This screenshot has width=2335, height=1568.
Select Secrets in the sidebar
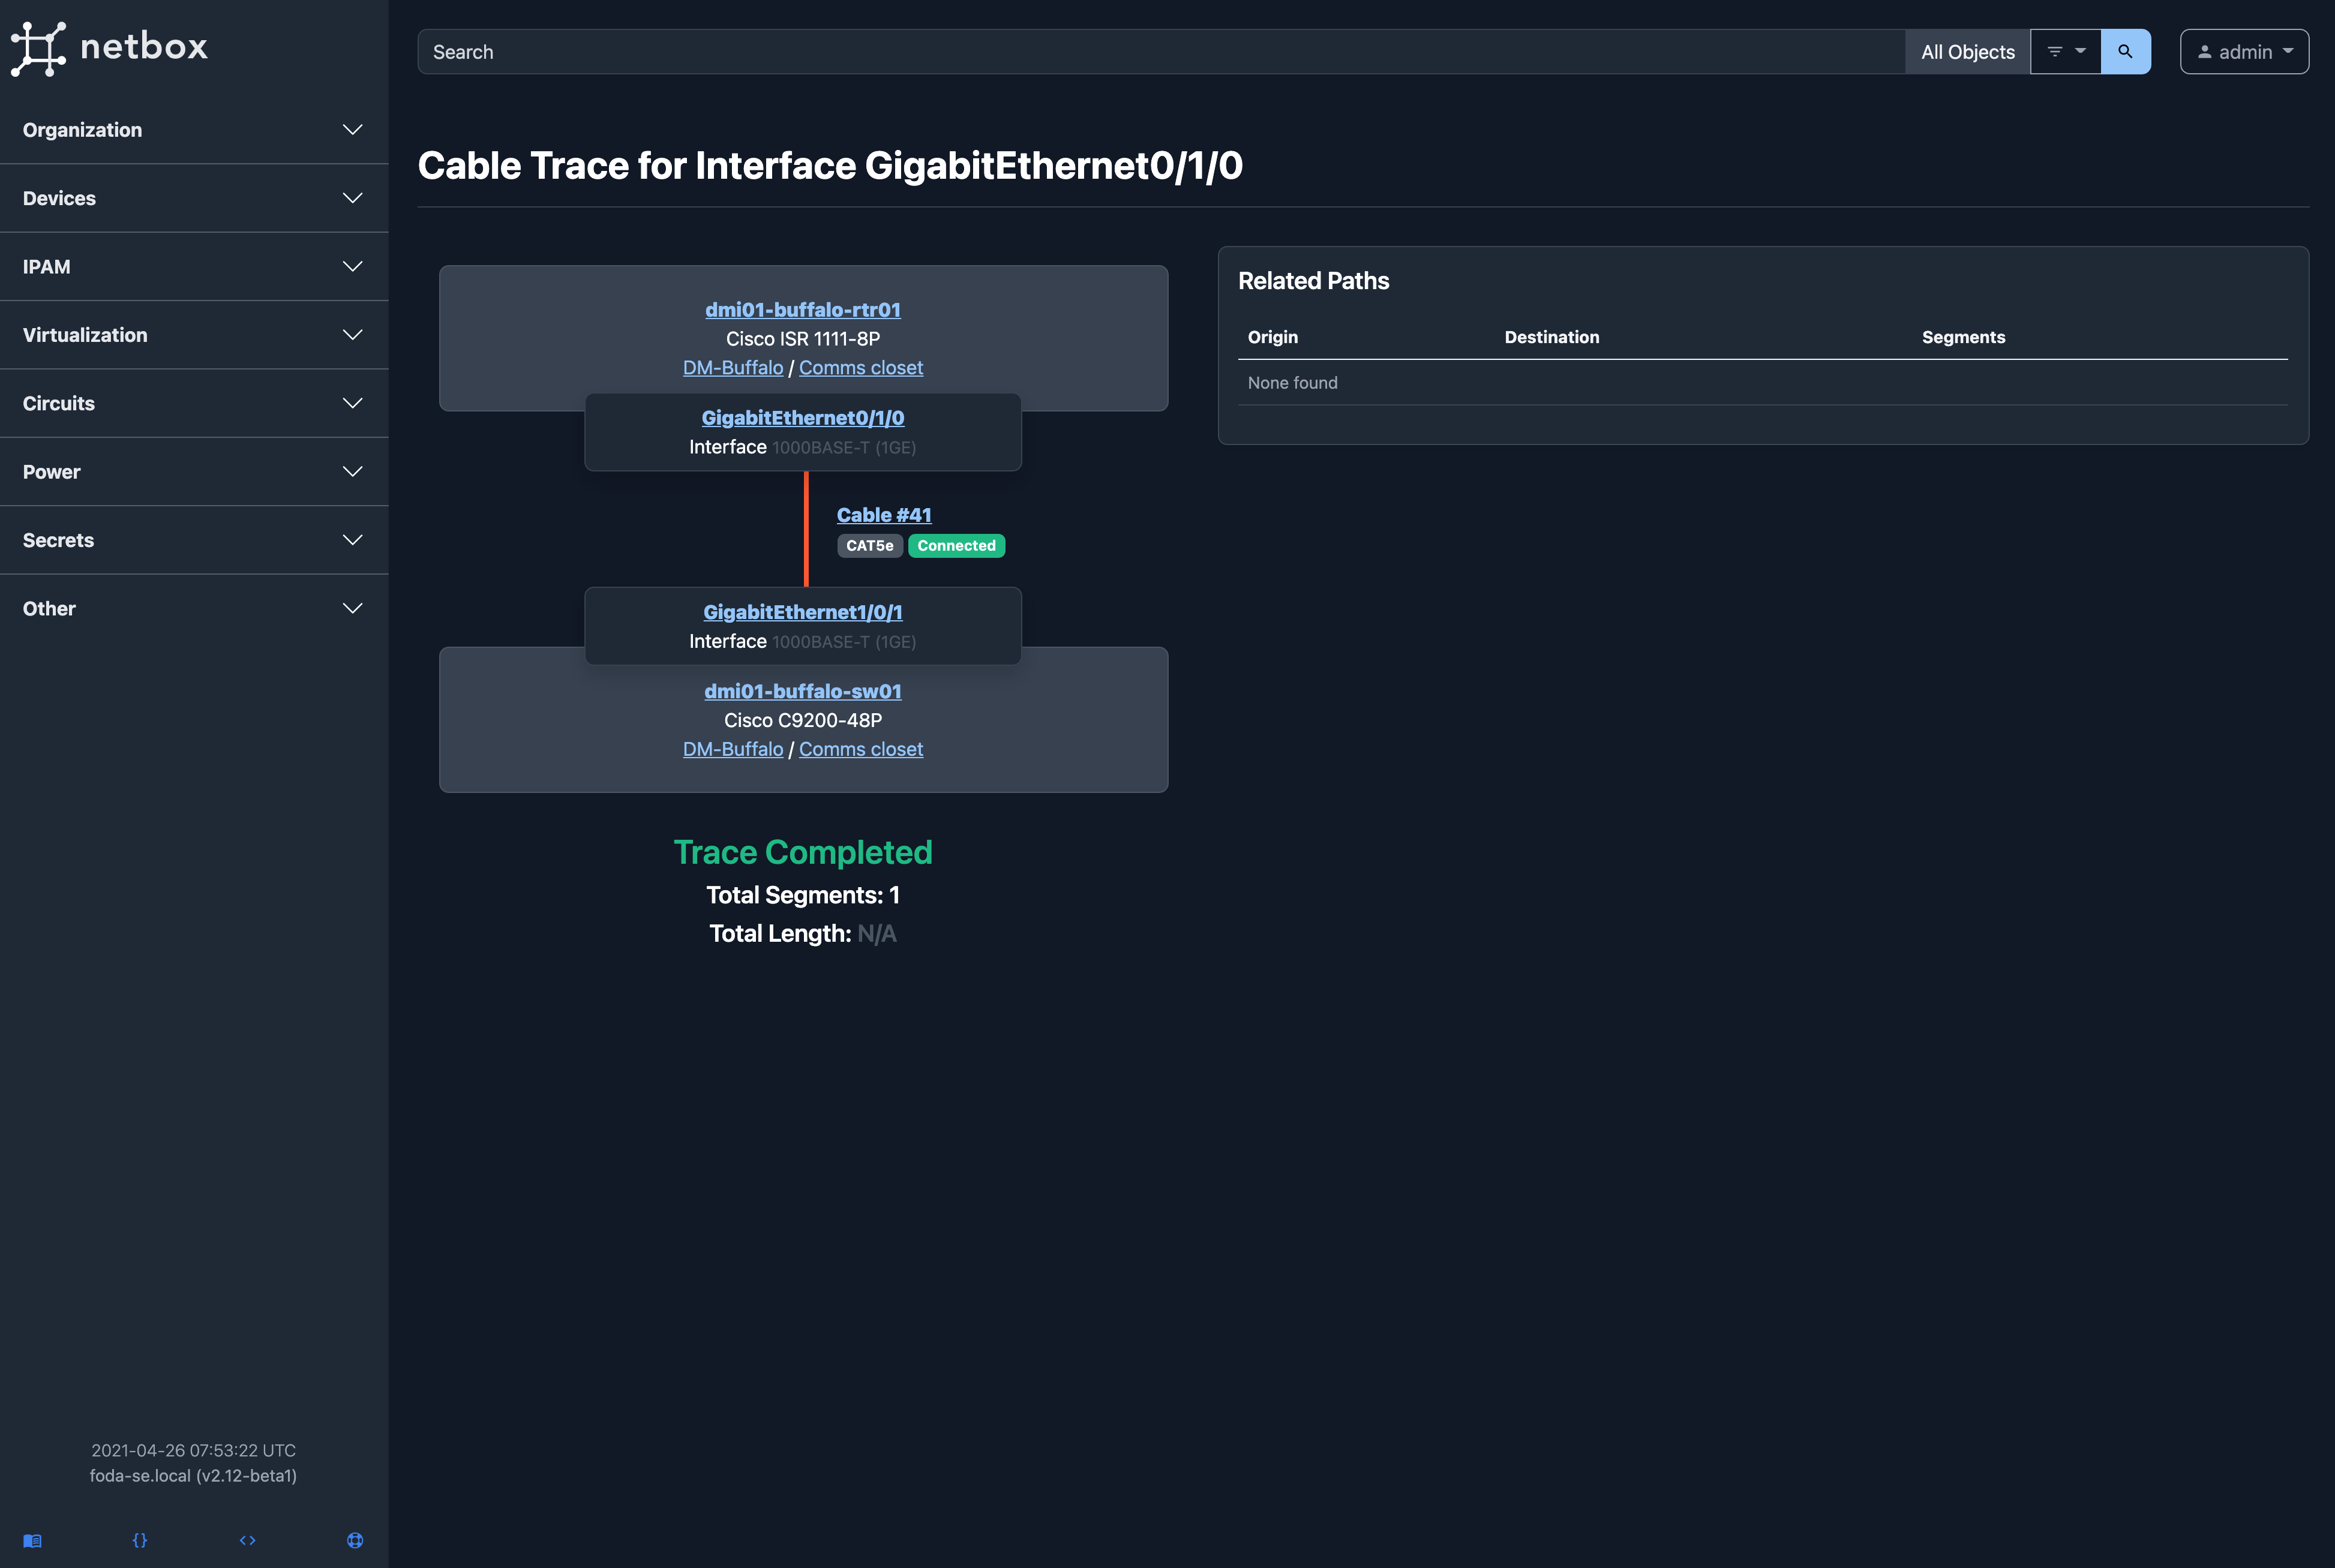pyautogui.click(x=194, y=539)
